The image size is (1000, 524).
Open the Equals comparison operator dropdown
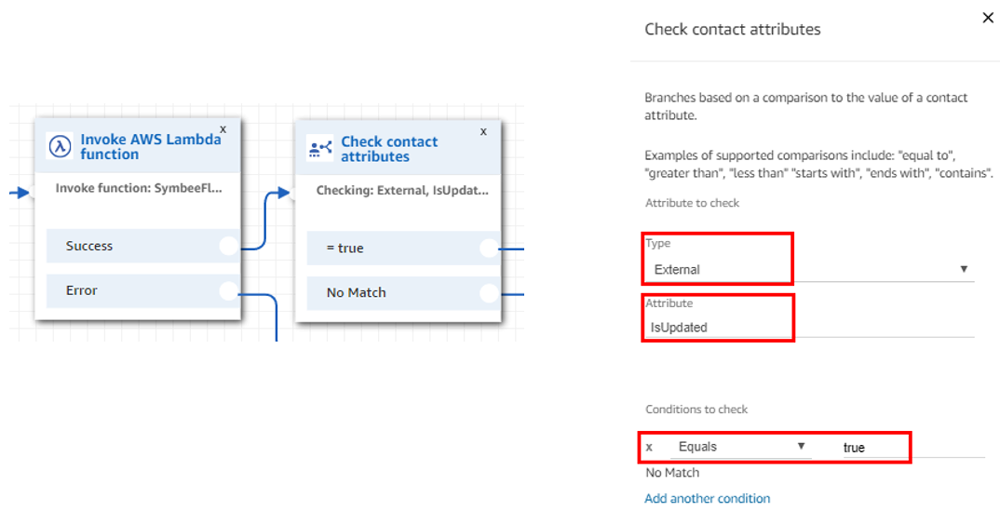tap(741, 447)
